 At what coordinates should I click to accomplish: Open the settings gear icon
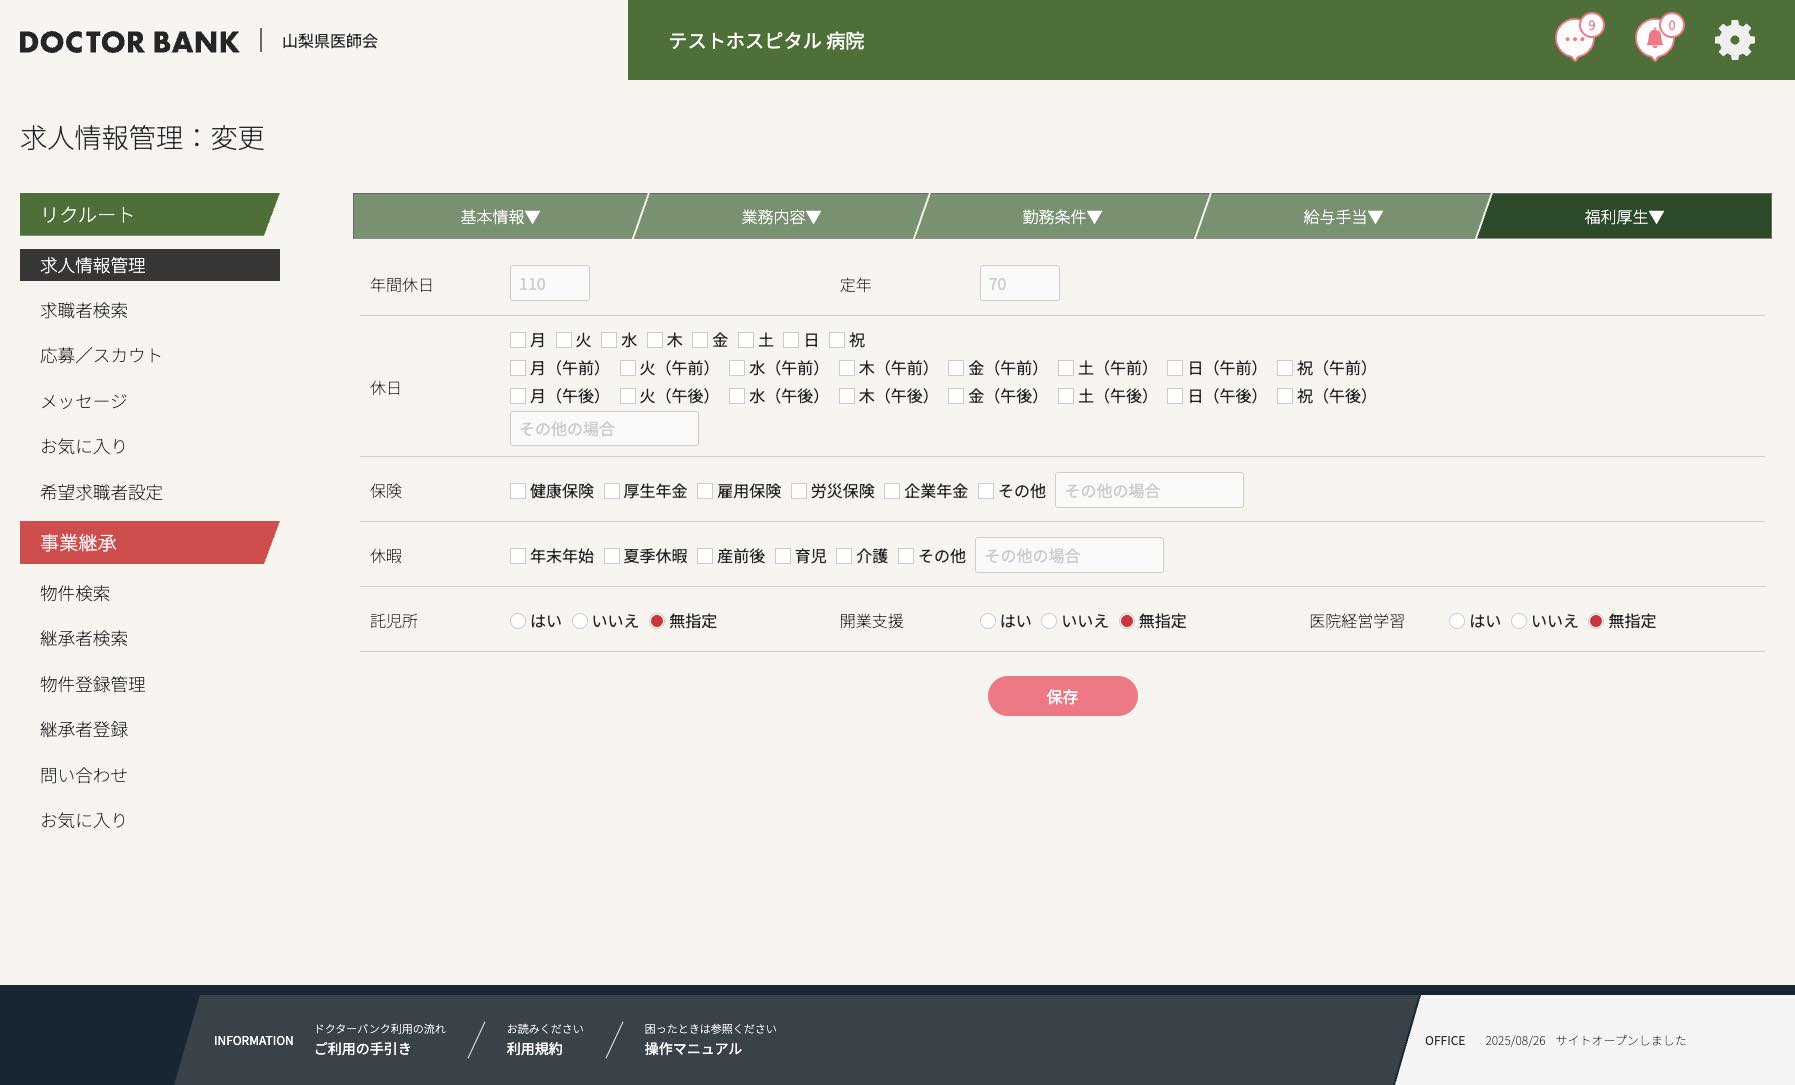click(x=1734, y=40)
